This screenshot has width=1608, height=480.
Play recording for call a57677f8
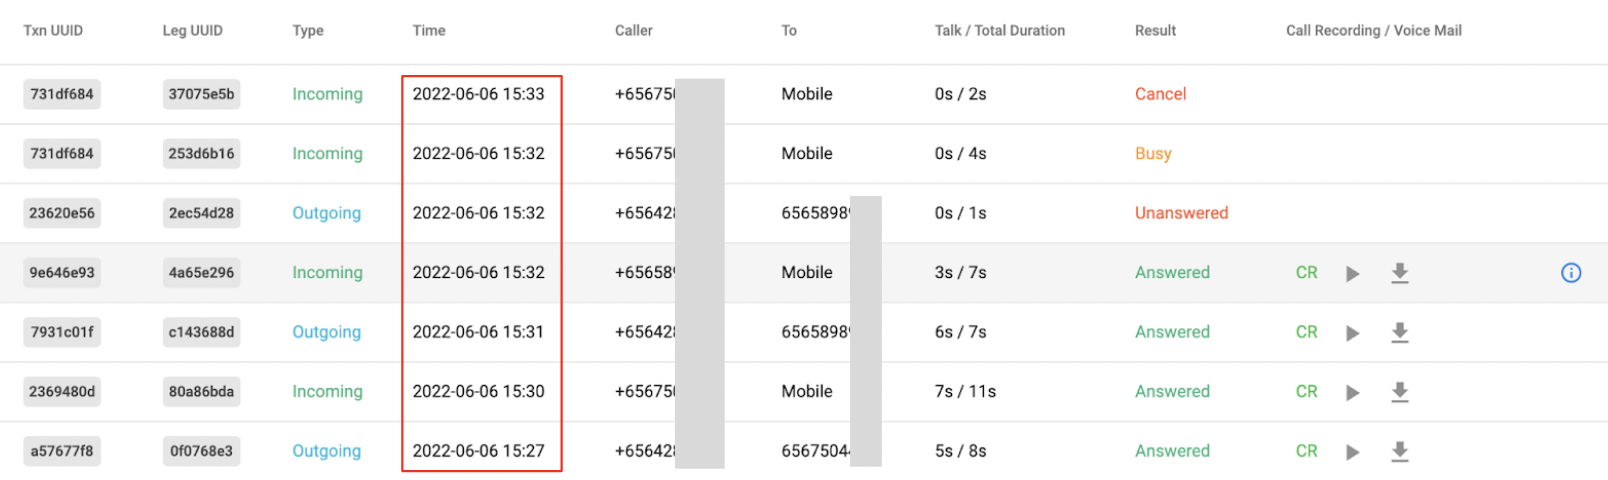(1352, 452)
